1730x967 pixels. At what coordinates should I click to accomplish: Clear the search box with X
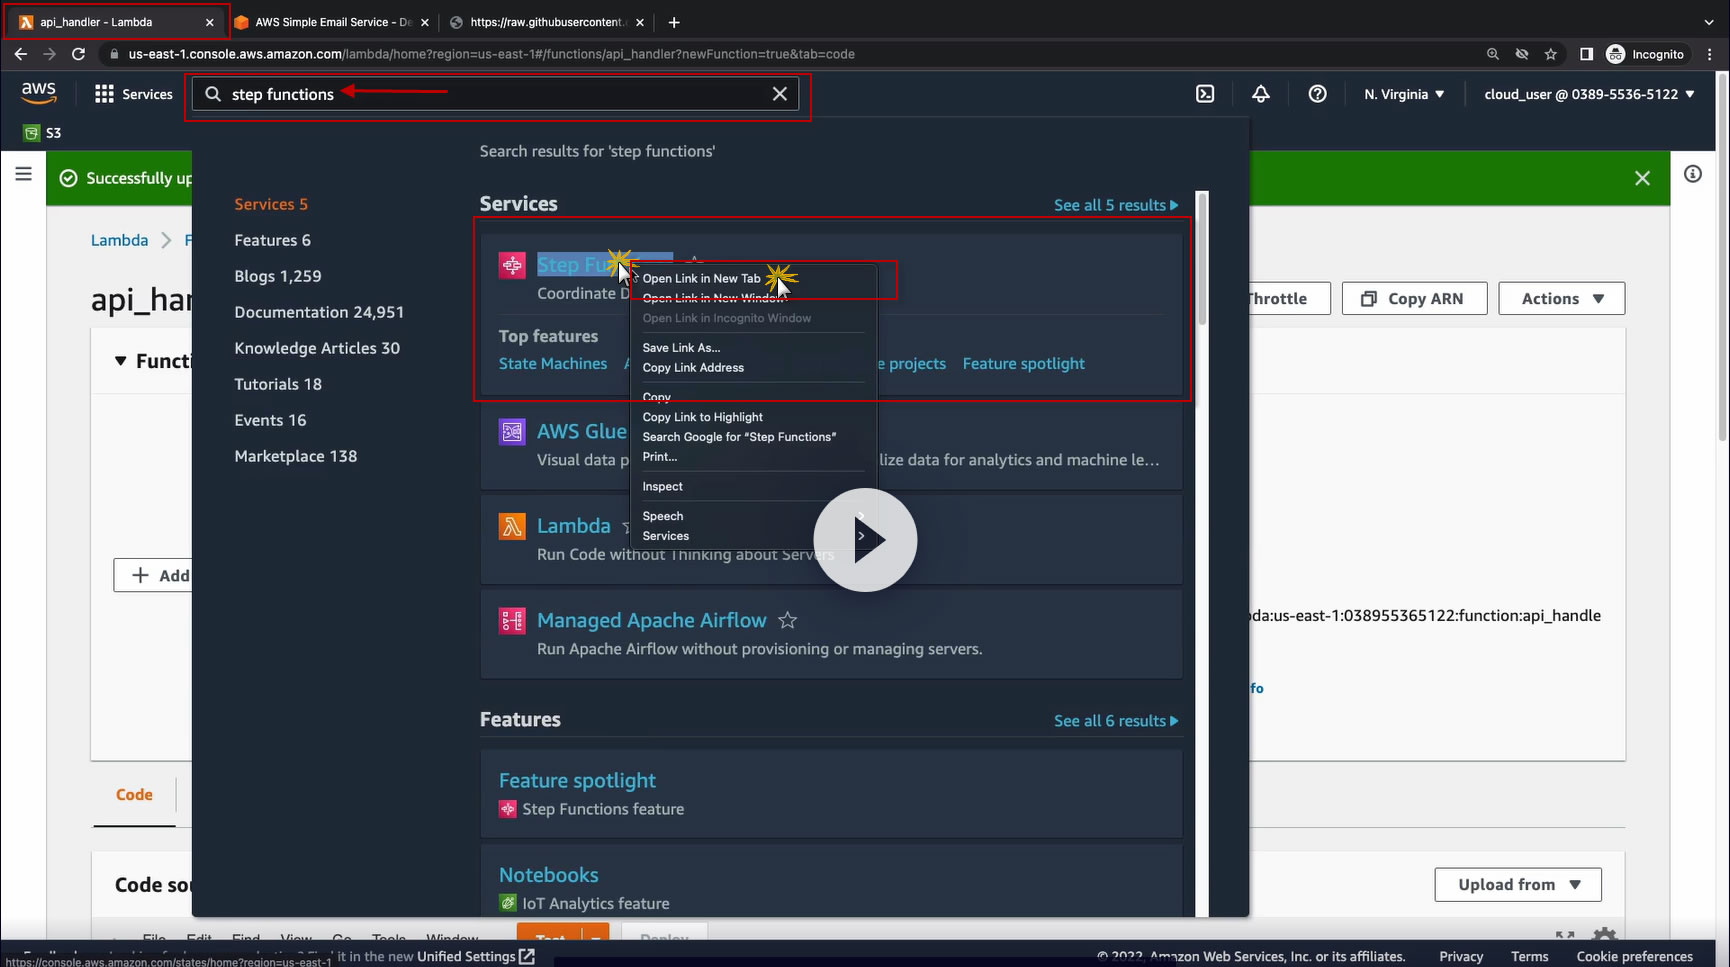pos(779,94)
